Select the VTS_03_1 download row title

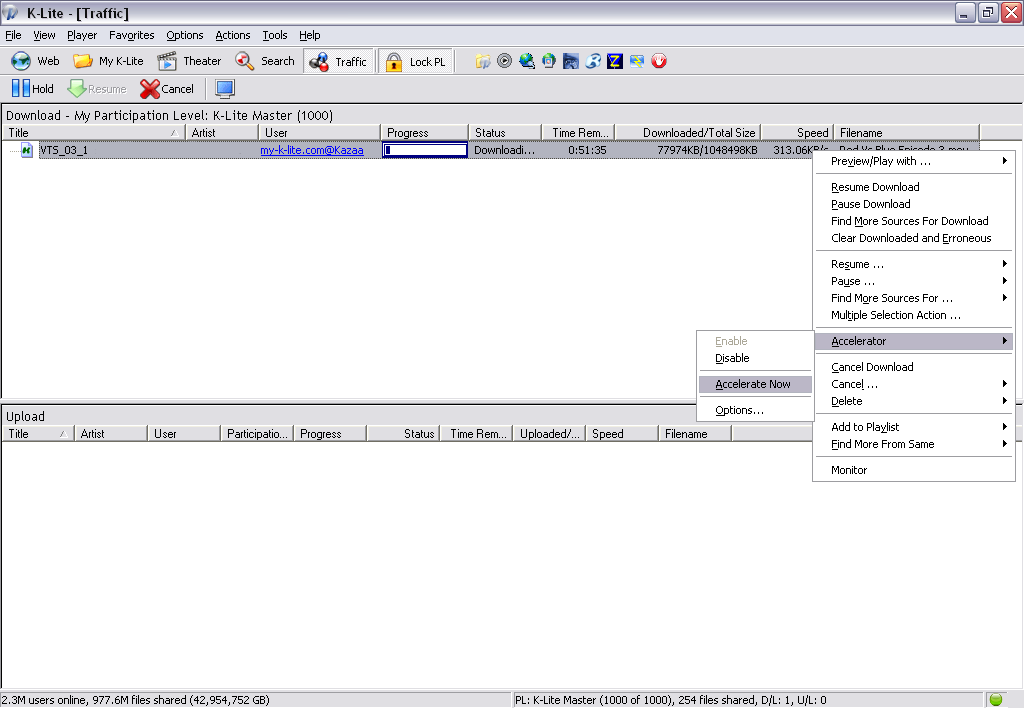pyautogui.click(x=63, y=150)
